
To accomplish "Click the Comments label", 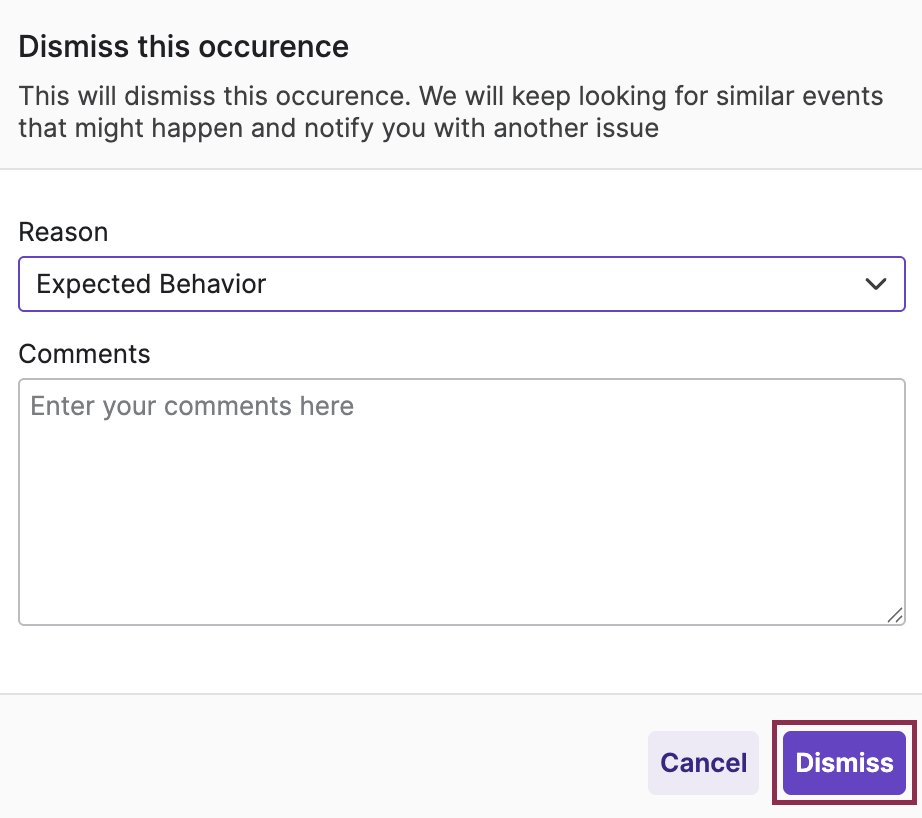I will point(84,354).
